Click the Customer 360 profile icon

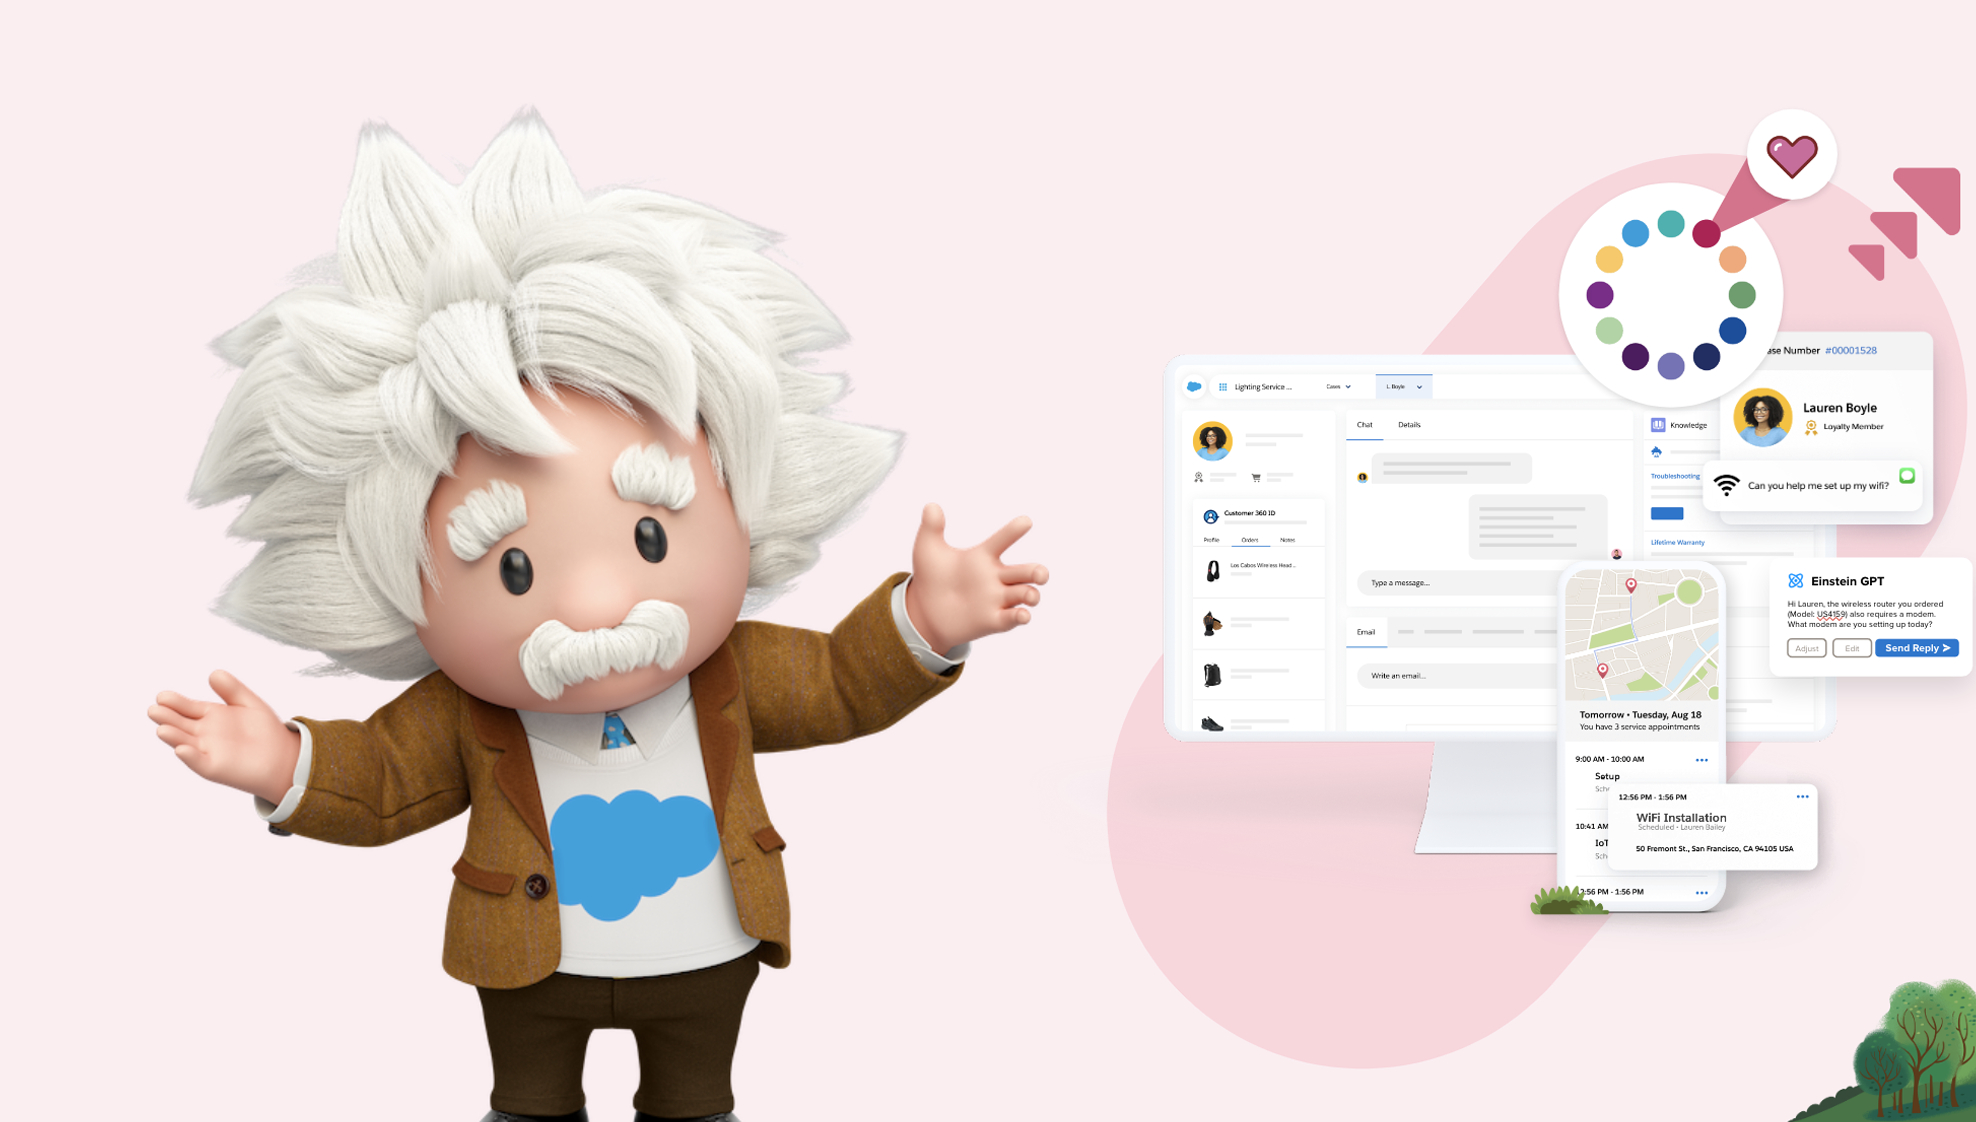coord(1211,514)
